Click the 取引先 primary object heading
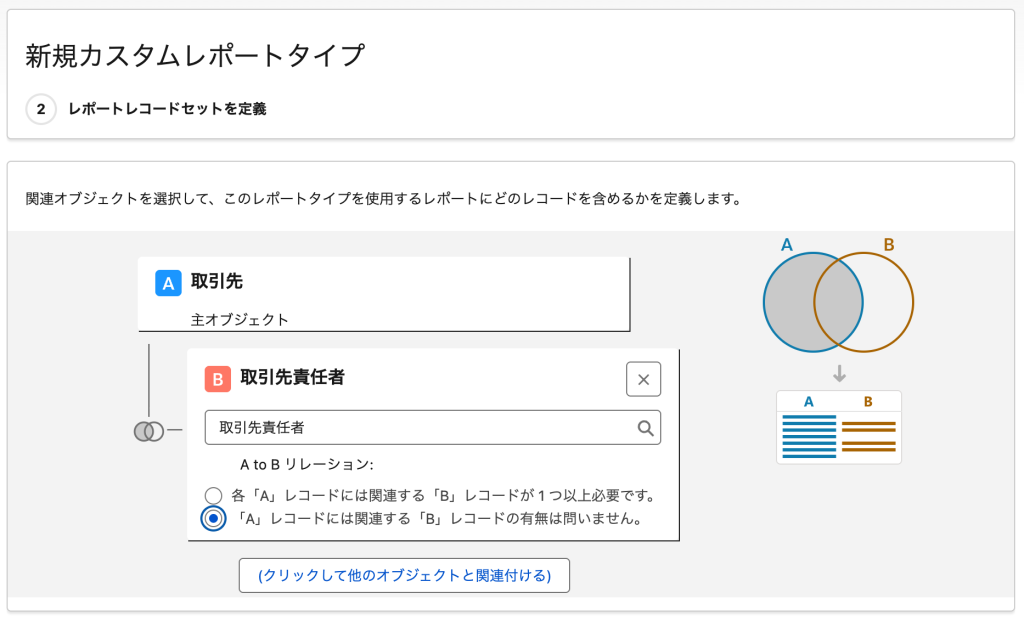Viewport: 1024px width, 644px height. 217,282
